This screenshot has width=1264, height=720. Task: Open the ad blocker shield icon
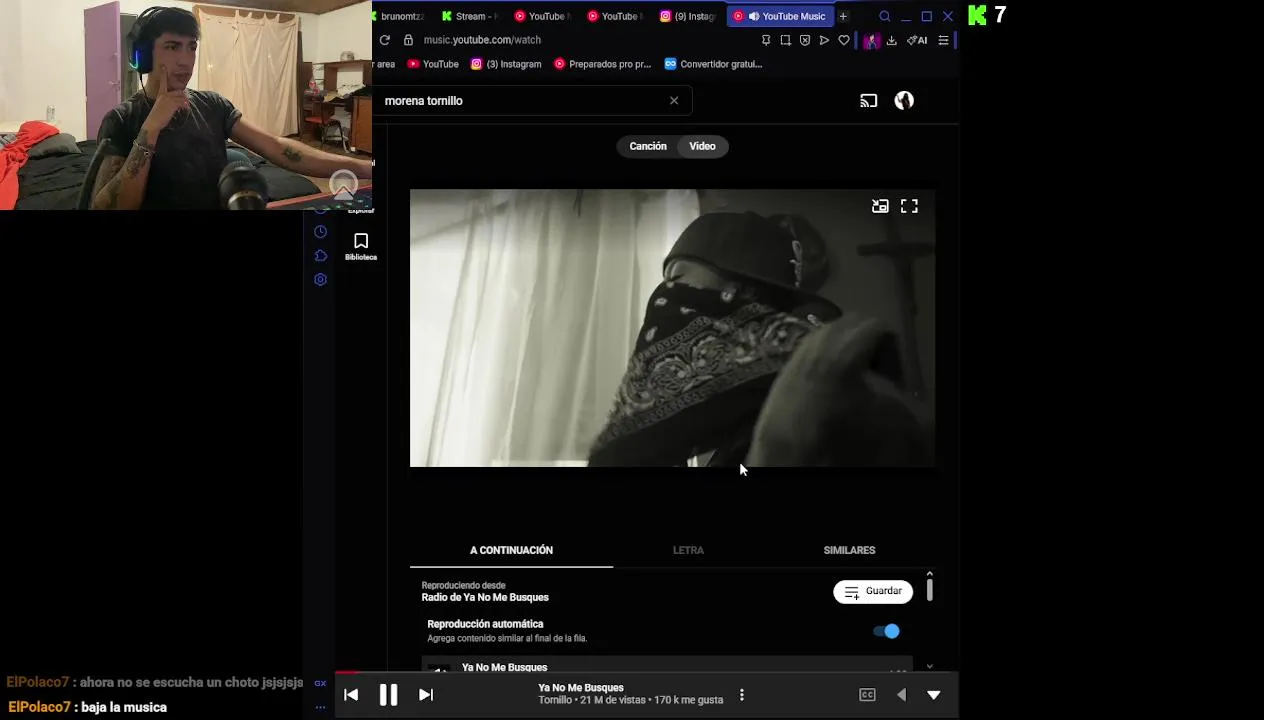coord(805,40)
